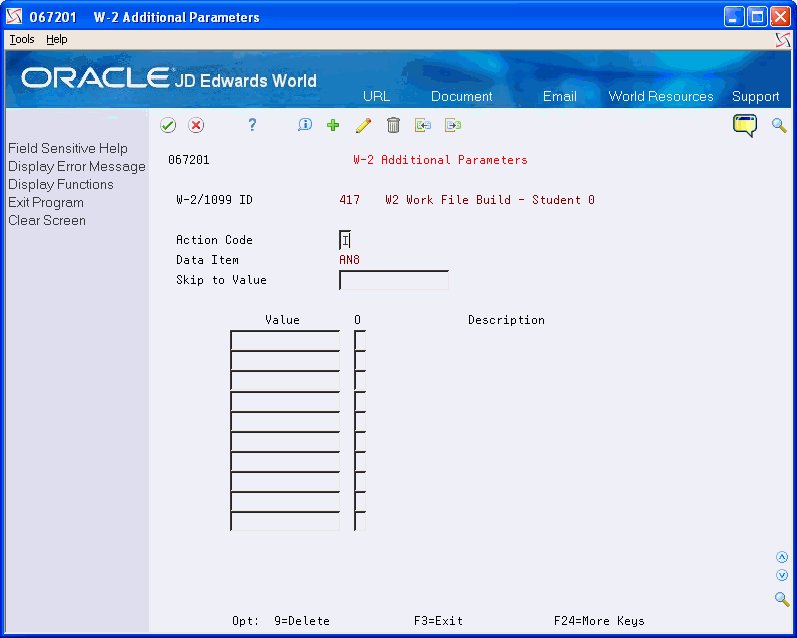Open World Resources banner link
This screenshot has height=638, width=797.
pyautogui.click(x=661, y=96)
